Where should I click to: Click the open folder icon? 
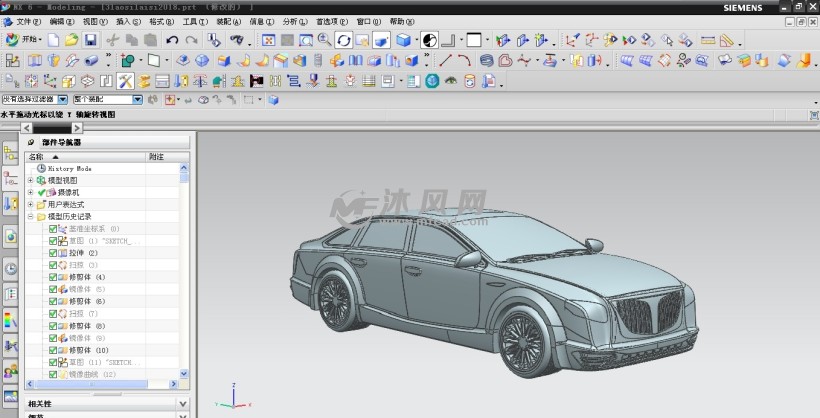[x=72, y=40]
